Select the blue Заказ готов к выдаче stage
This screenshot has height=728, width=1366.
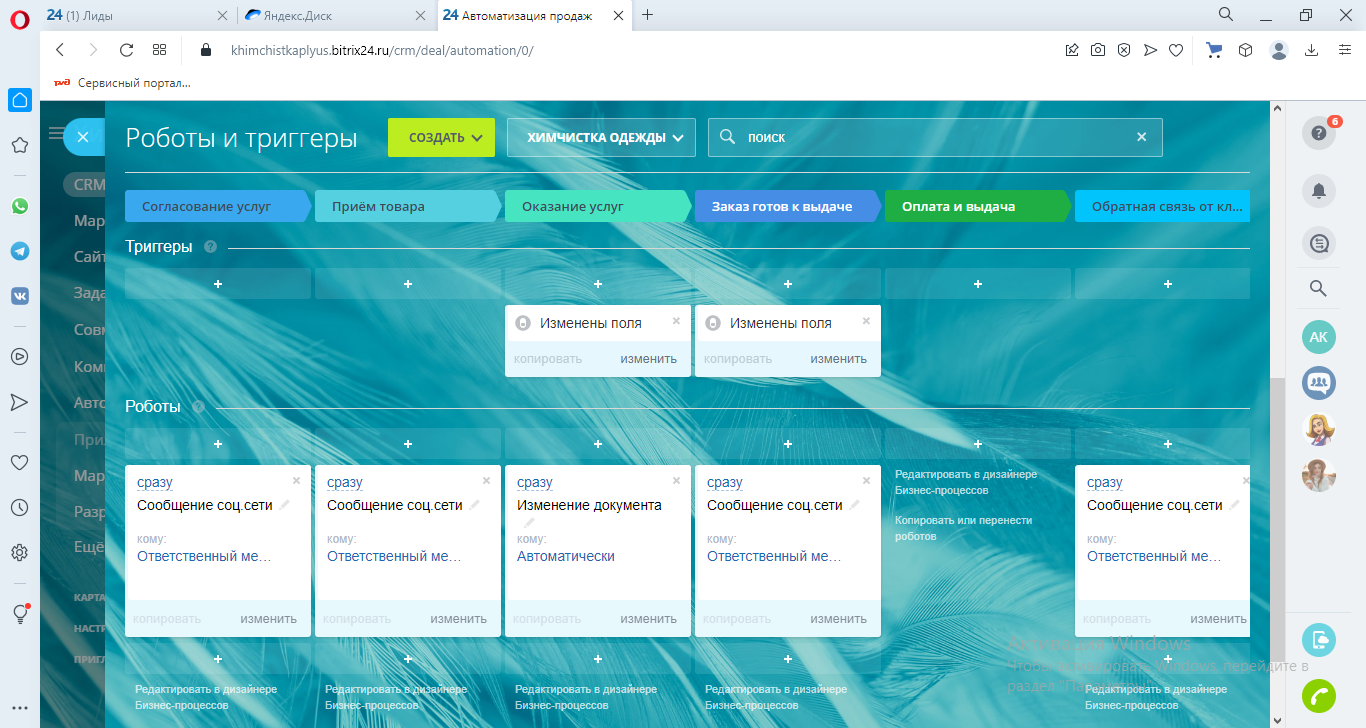782,207
